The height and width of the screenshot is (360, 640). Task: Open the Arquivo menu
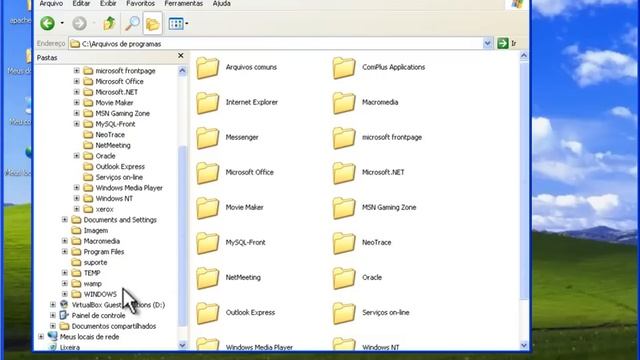point(51,4)
